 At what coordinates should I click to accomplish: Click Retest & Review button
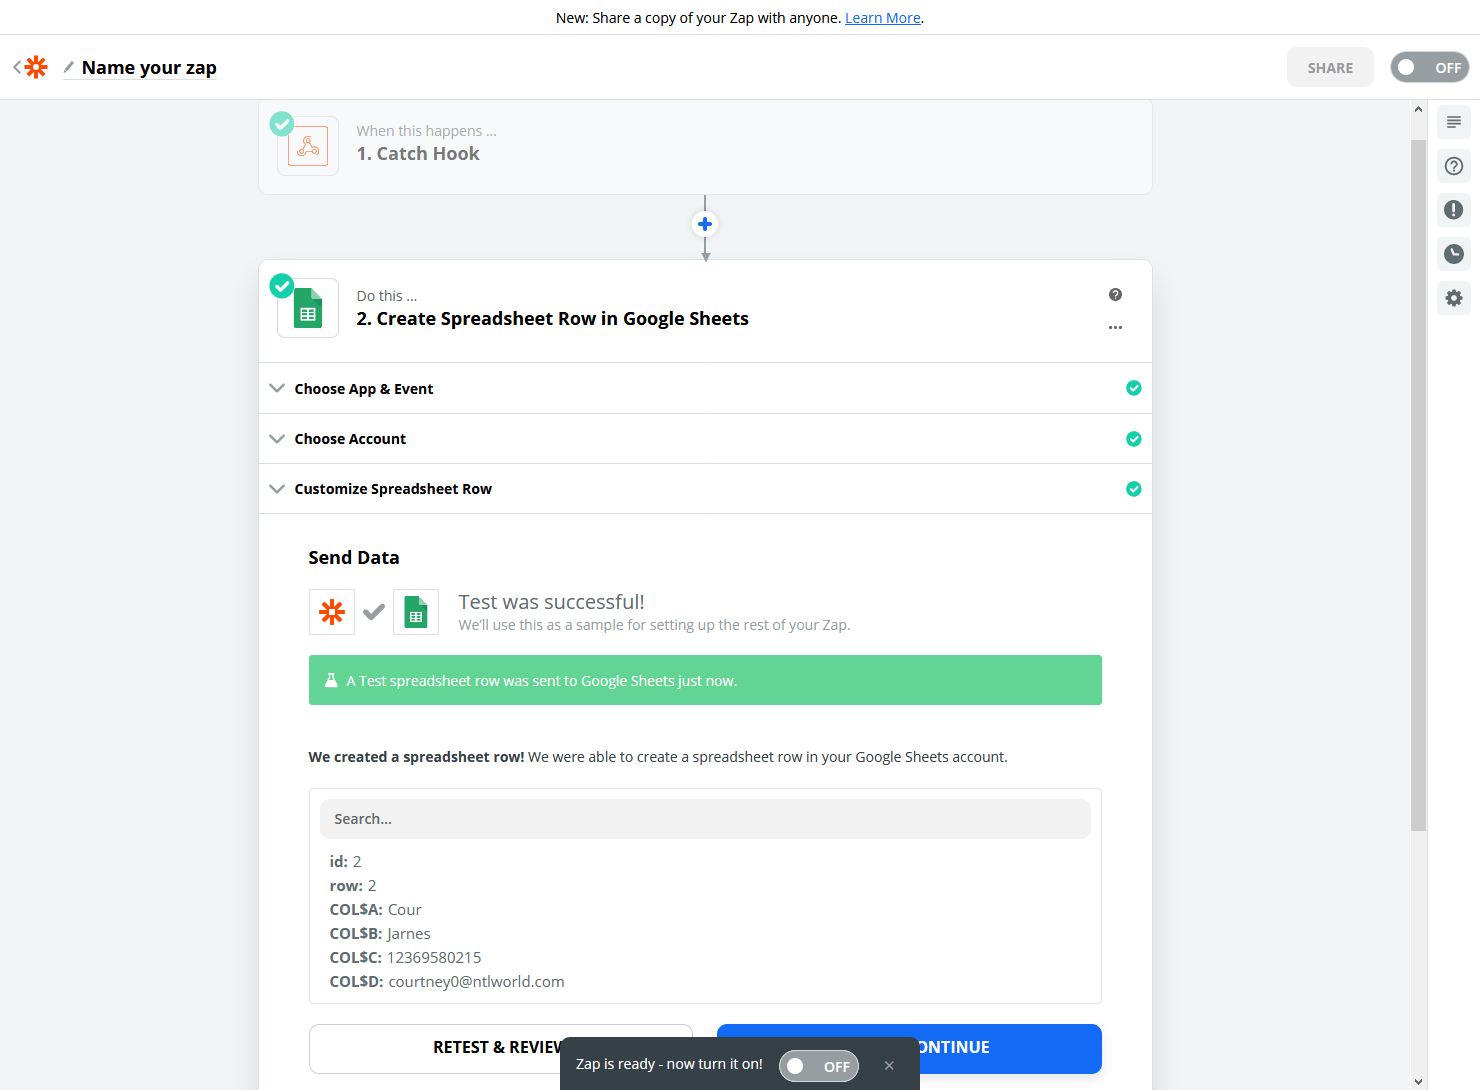point(500,1048)
